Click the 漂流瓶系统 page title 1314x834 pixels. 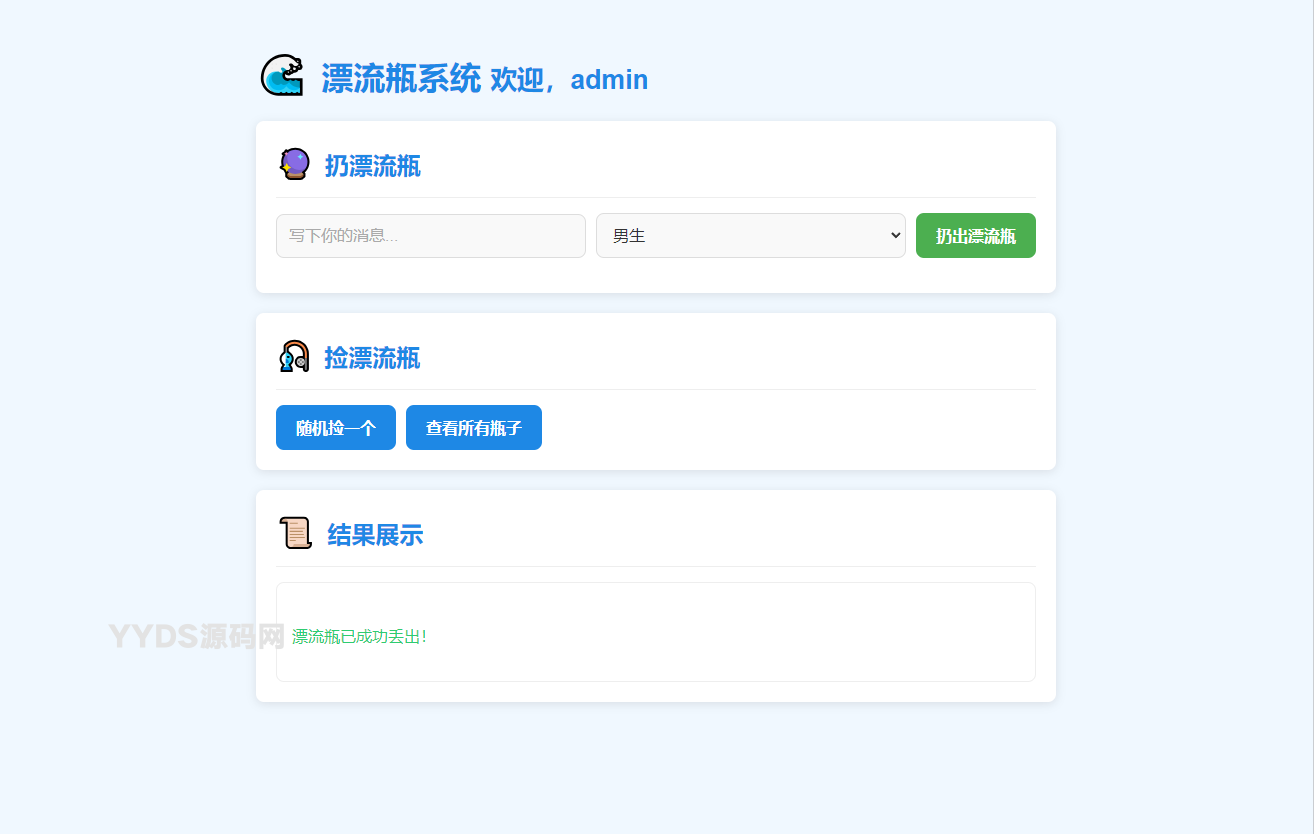(401, 79)
